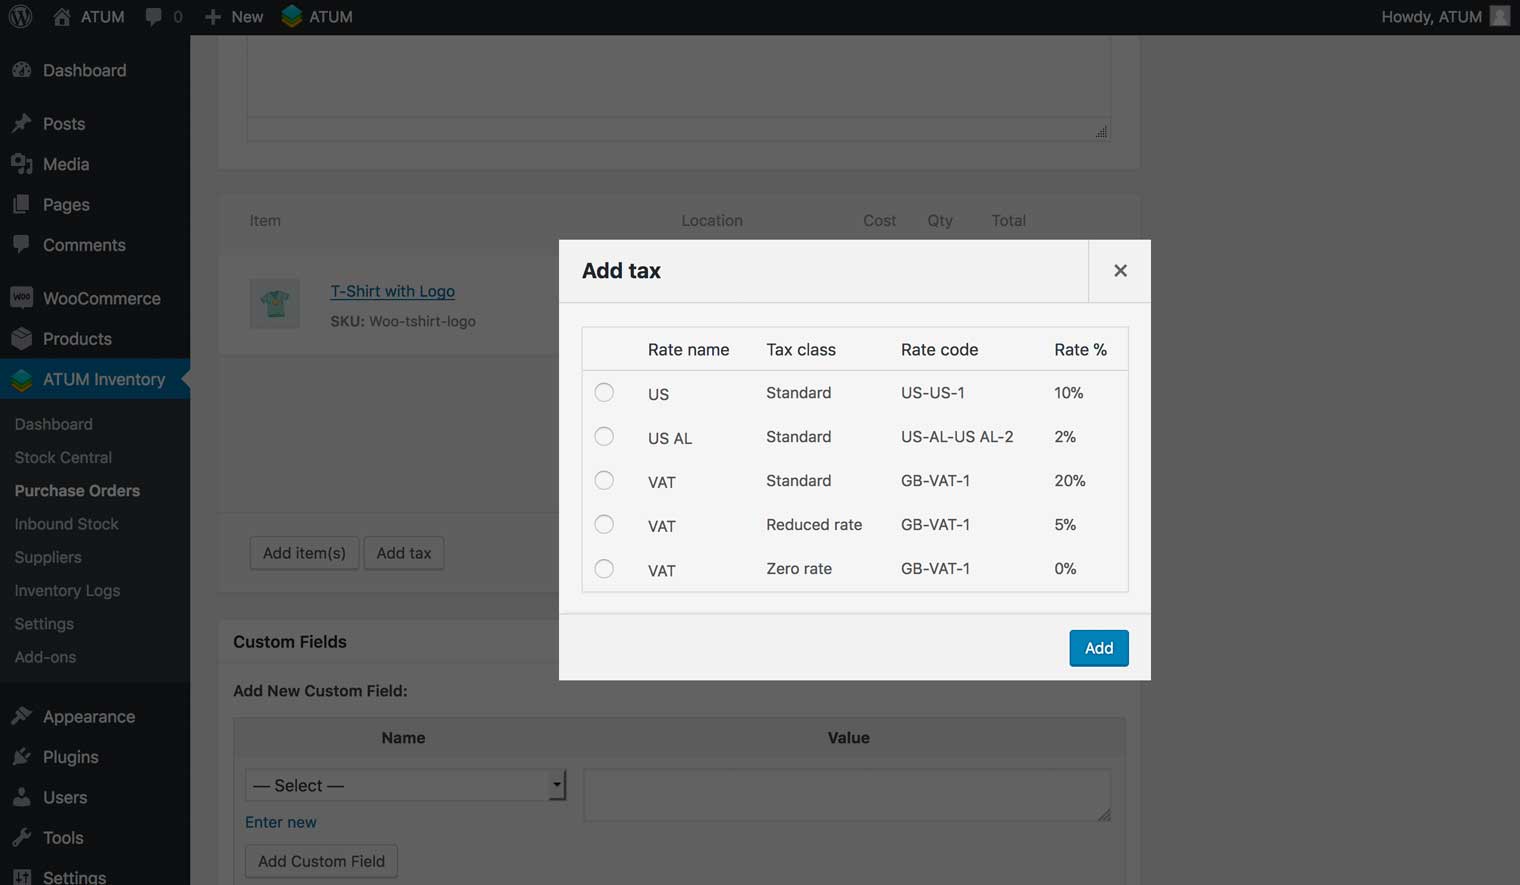Viewport: 1520px width, 885px height.
Task: Go to Stock Central submenu
Action: click(x=63, y=457)
